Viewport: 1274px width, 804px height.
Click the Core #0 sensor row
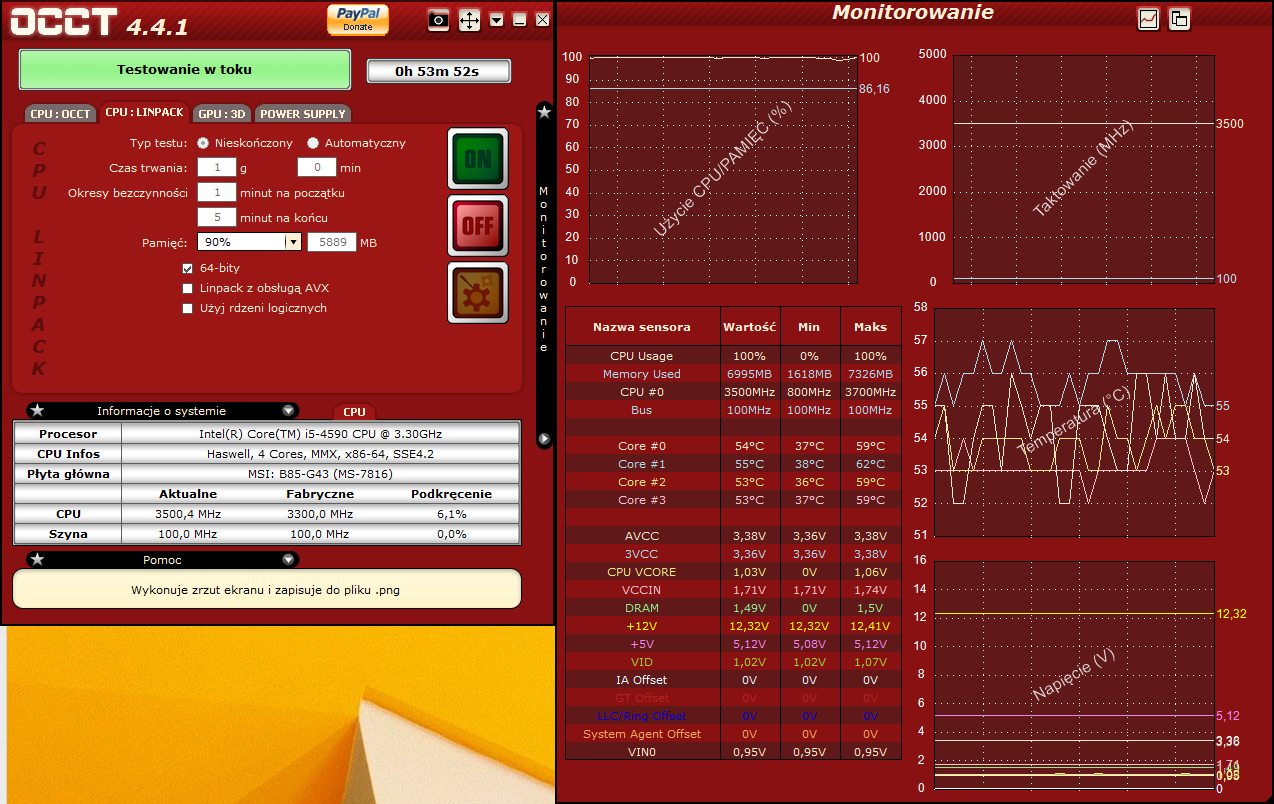(x=733, y=446)
